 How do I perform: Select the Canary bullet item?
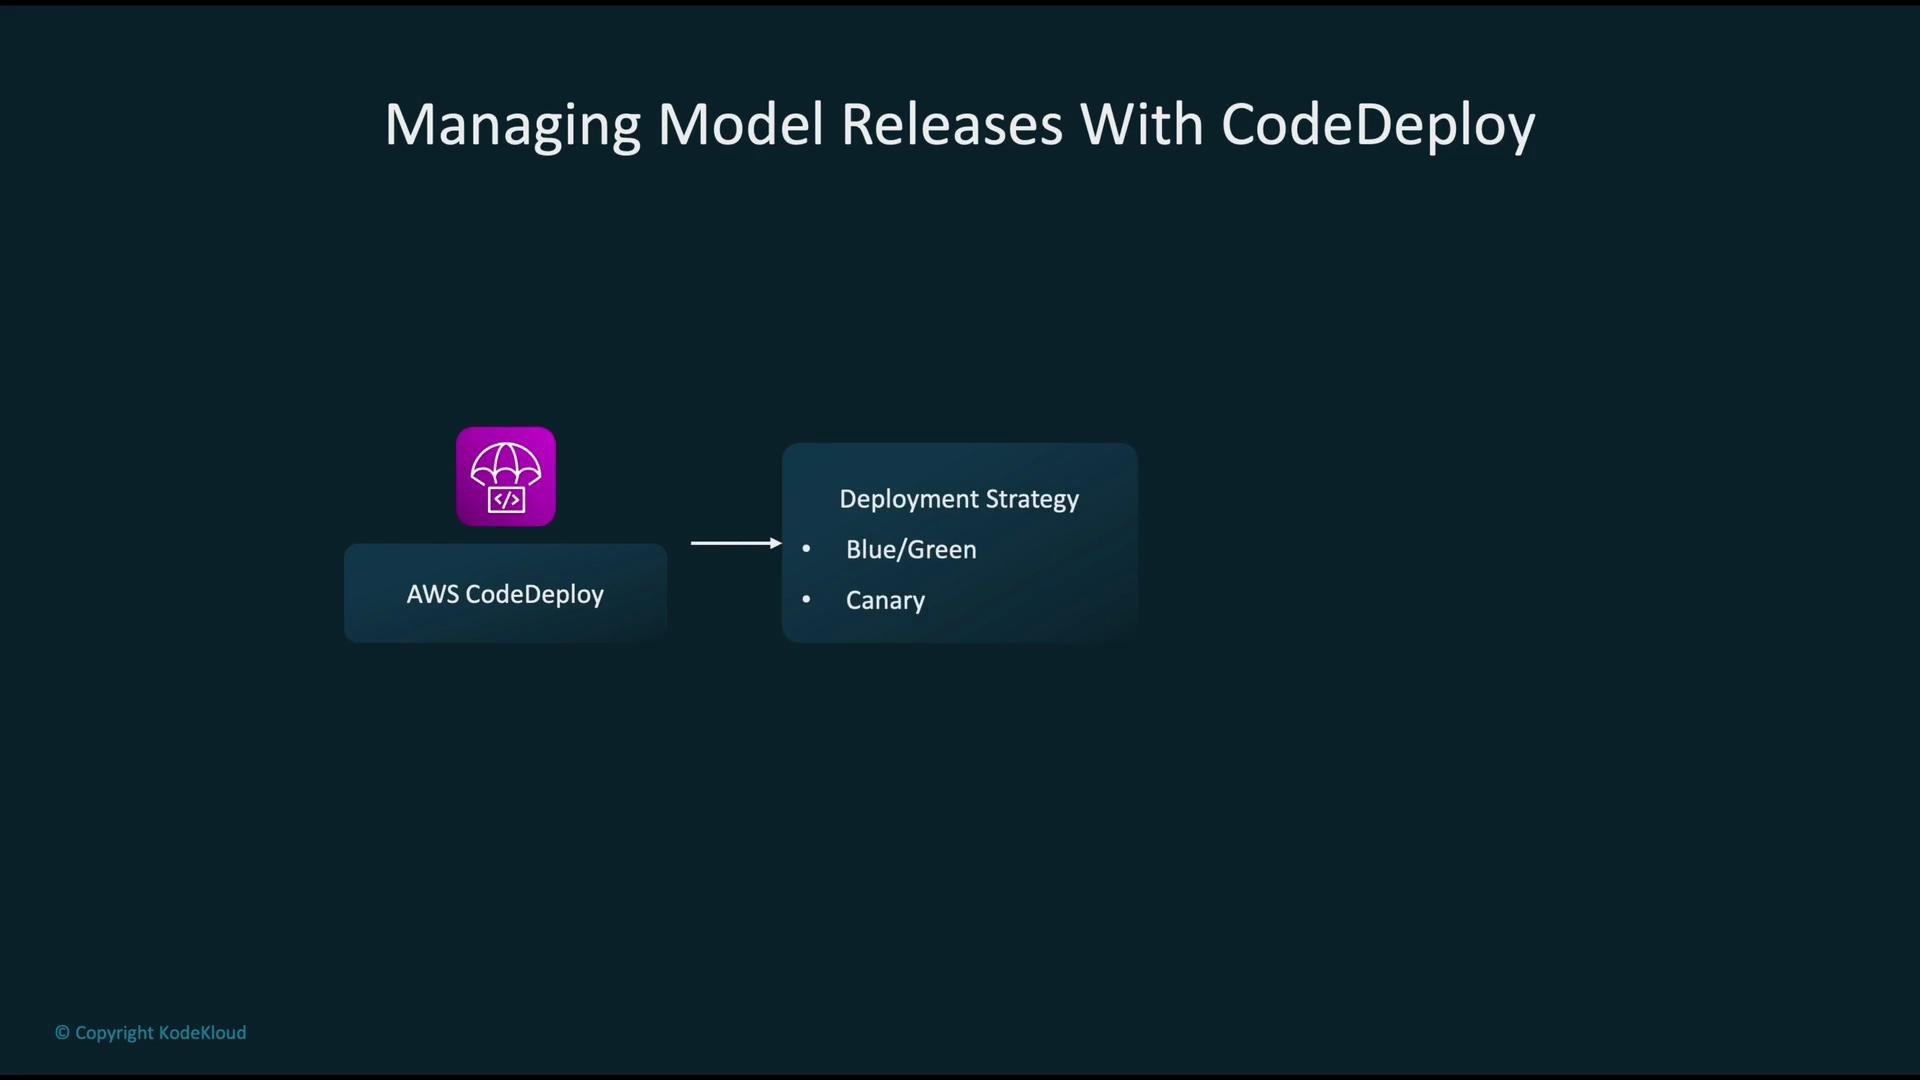point(885,600)
